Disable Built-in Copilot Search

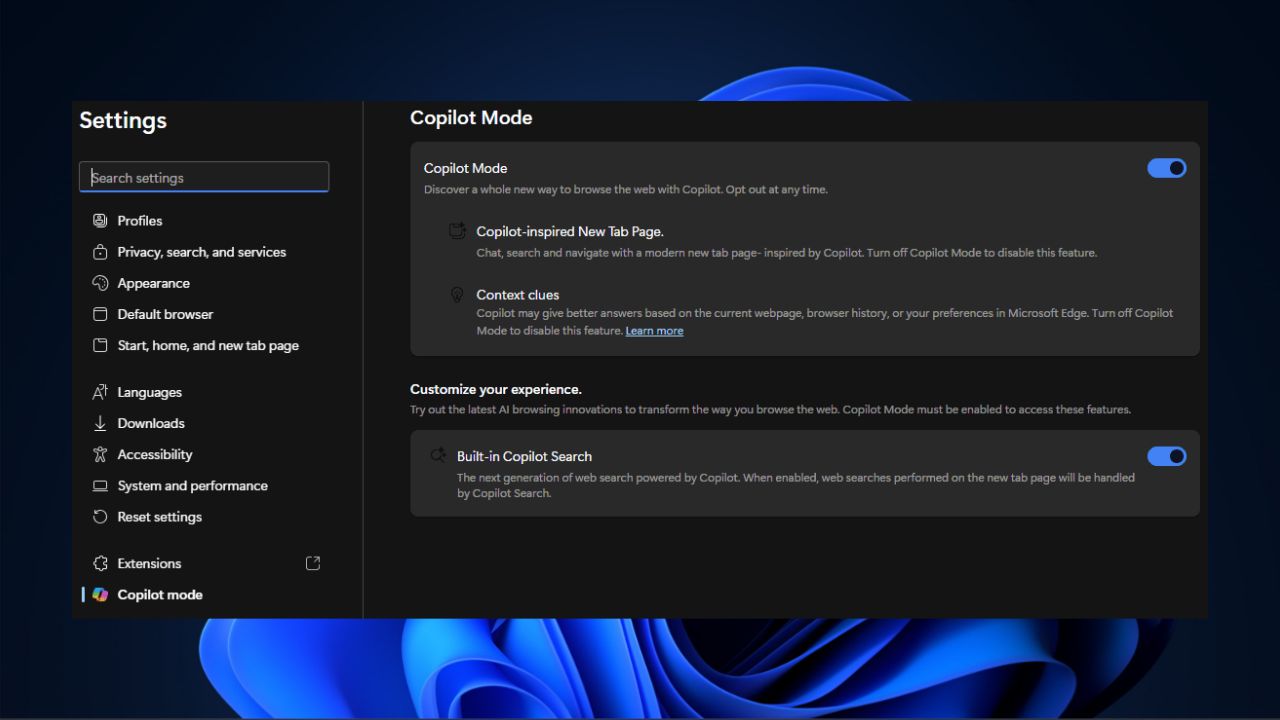coord(1166,456)
